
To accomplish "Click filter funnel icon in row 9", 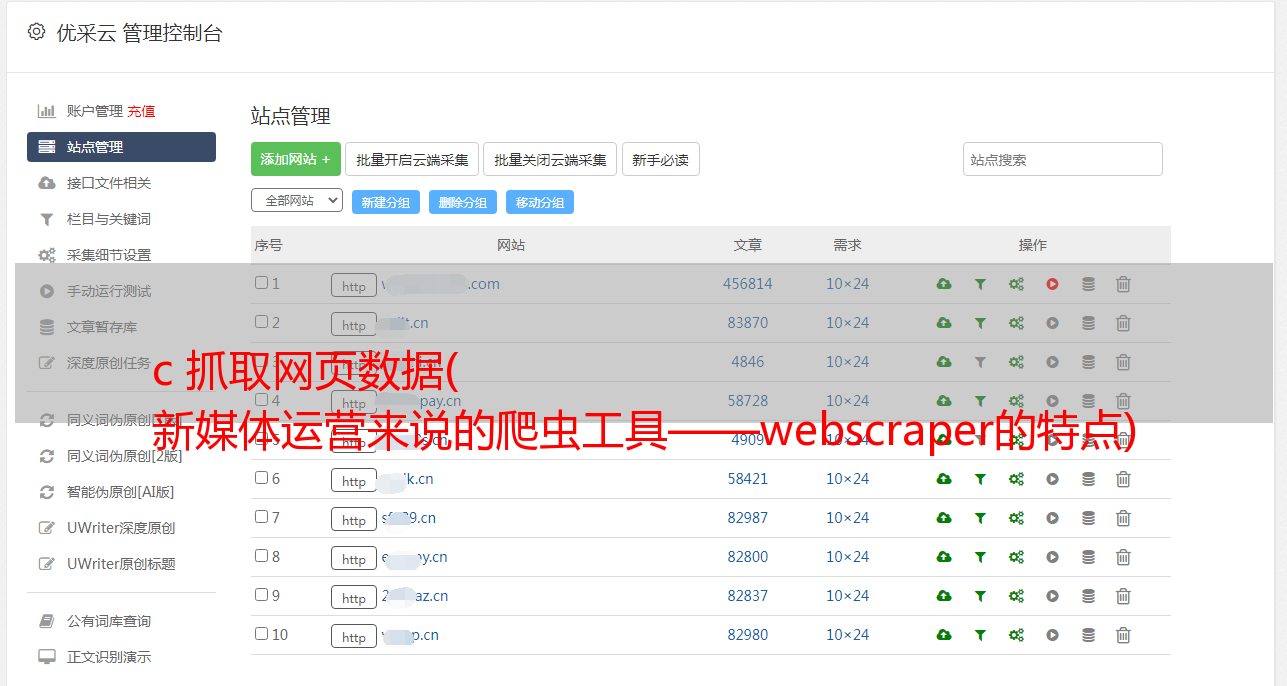I will coord(980,596).
